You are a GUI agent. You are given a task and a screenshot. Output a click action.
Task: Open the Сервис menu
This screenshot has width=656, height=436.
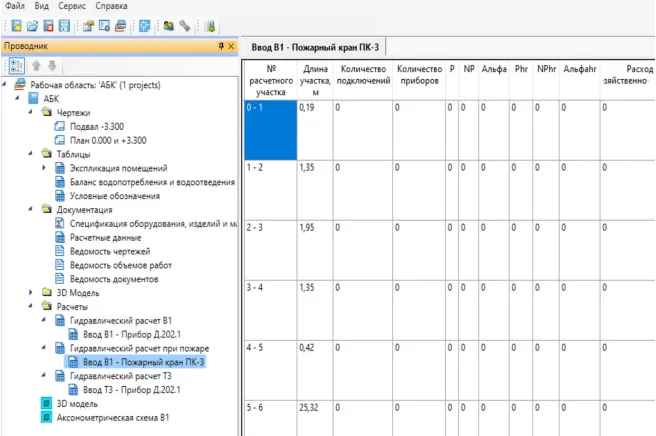[x=74, y=6]
